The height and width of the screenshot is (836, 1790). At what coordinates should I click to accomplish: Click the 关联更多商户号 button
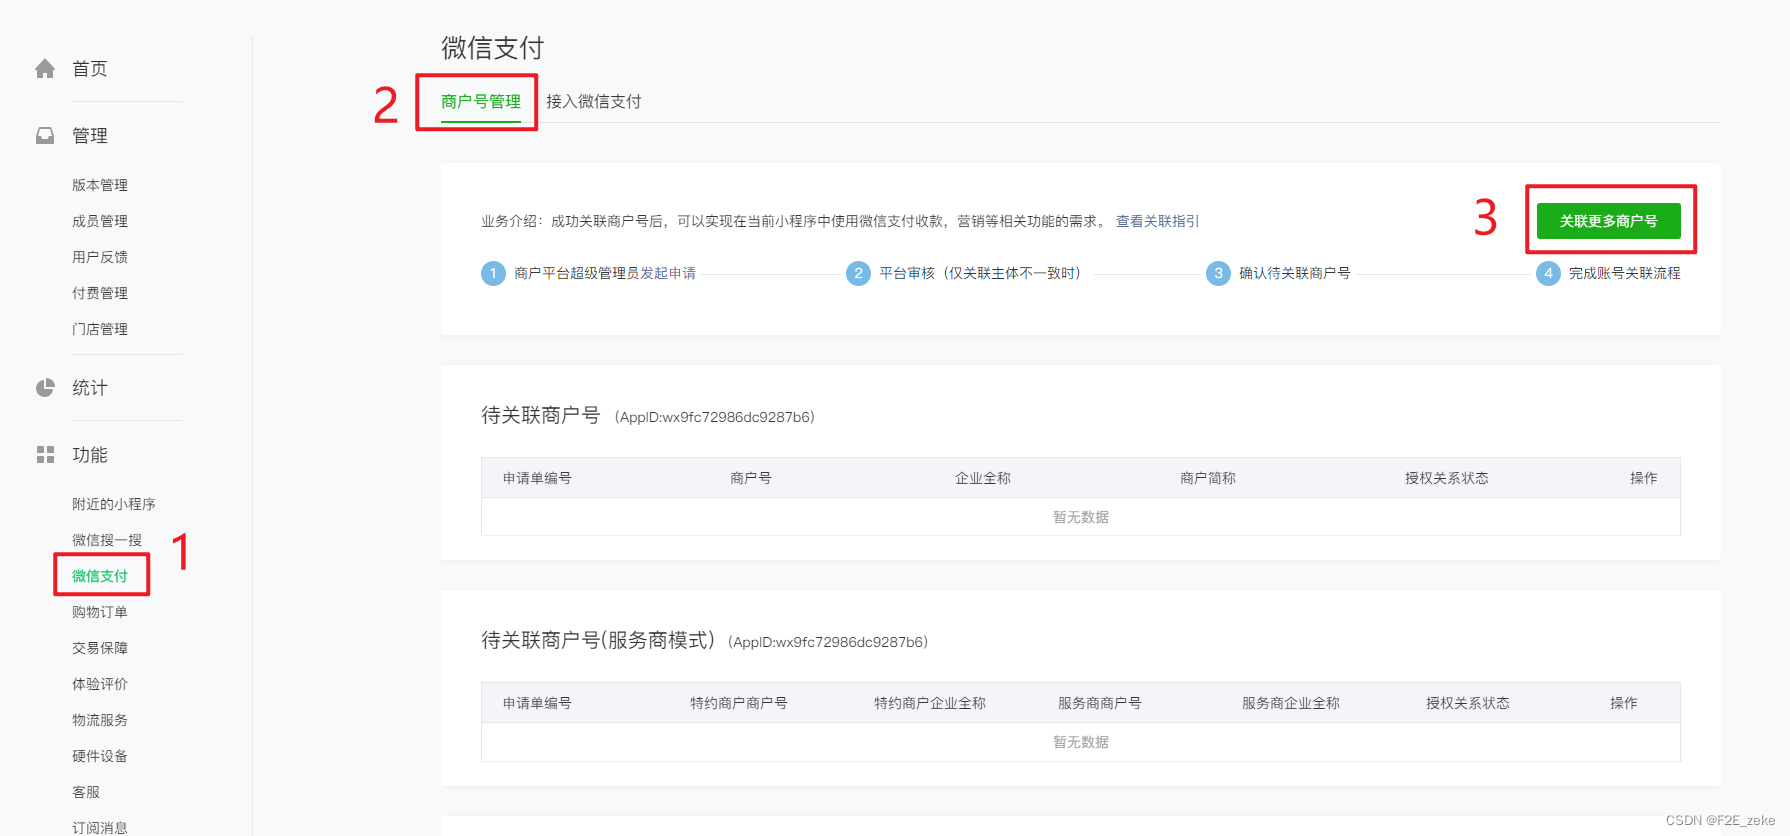click(1608, 221)
